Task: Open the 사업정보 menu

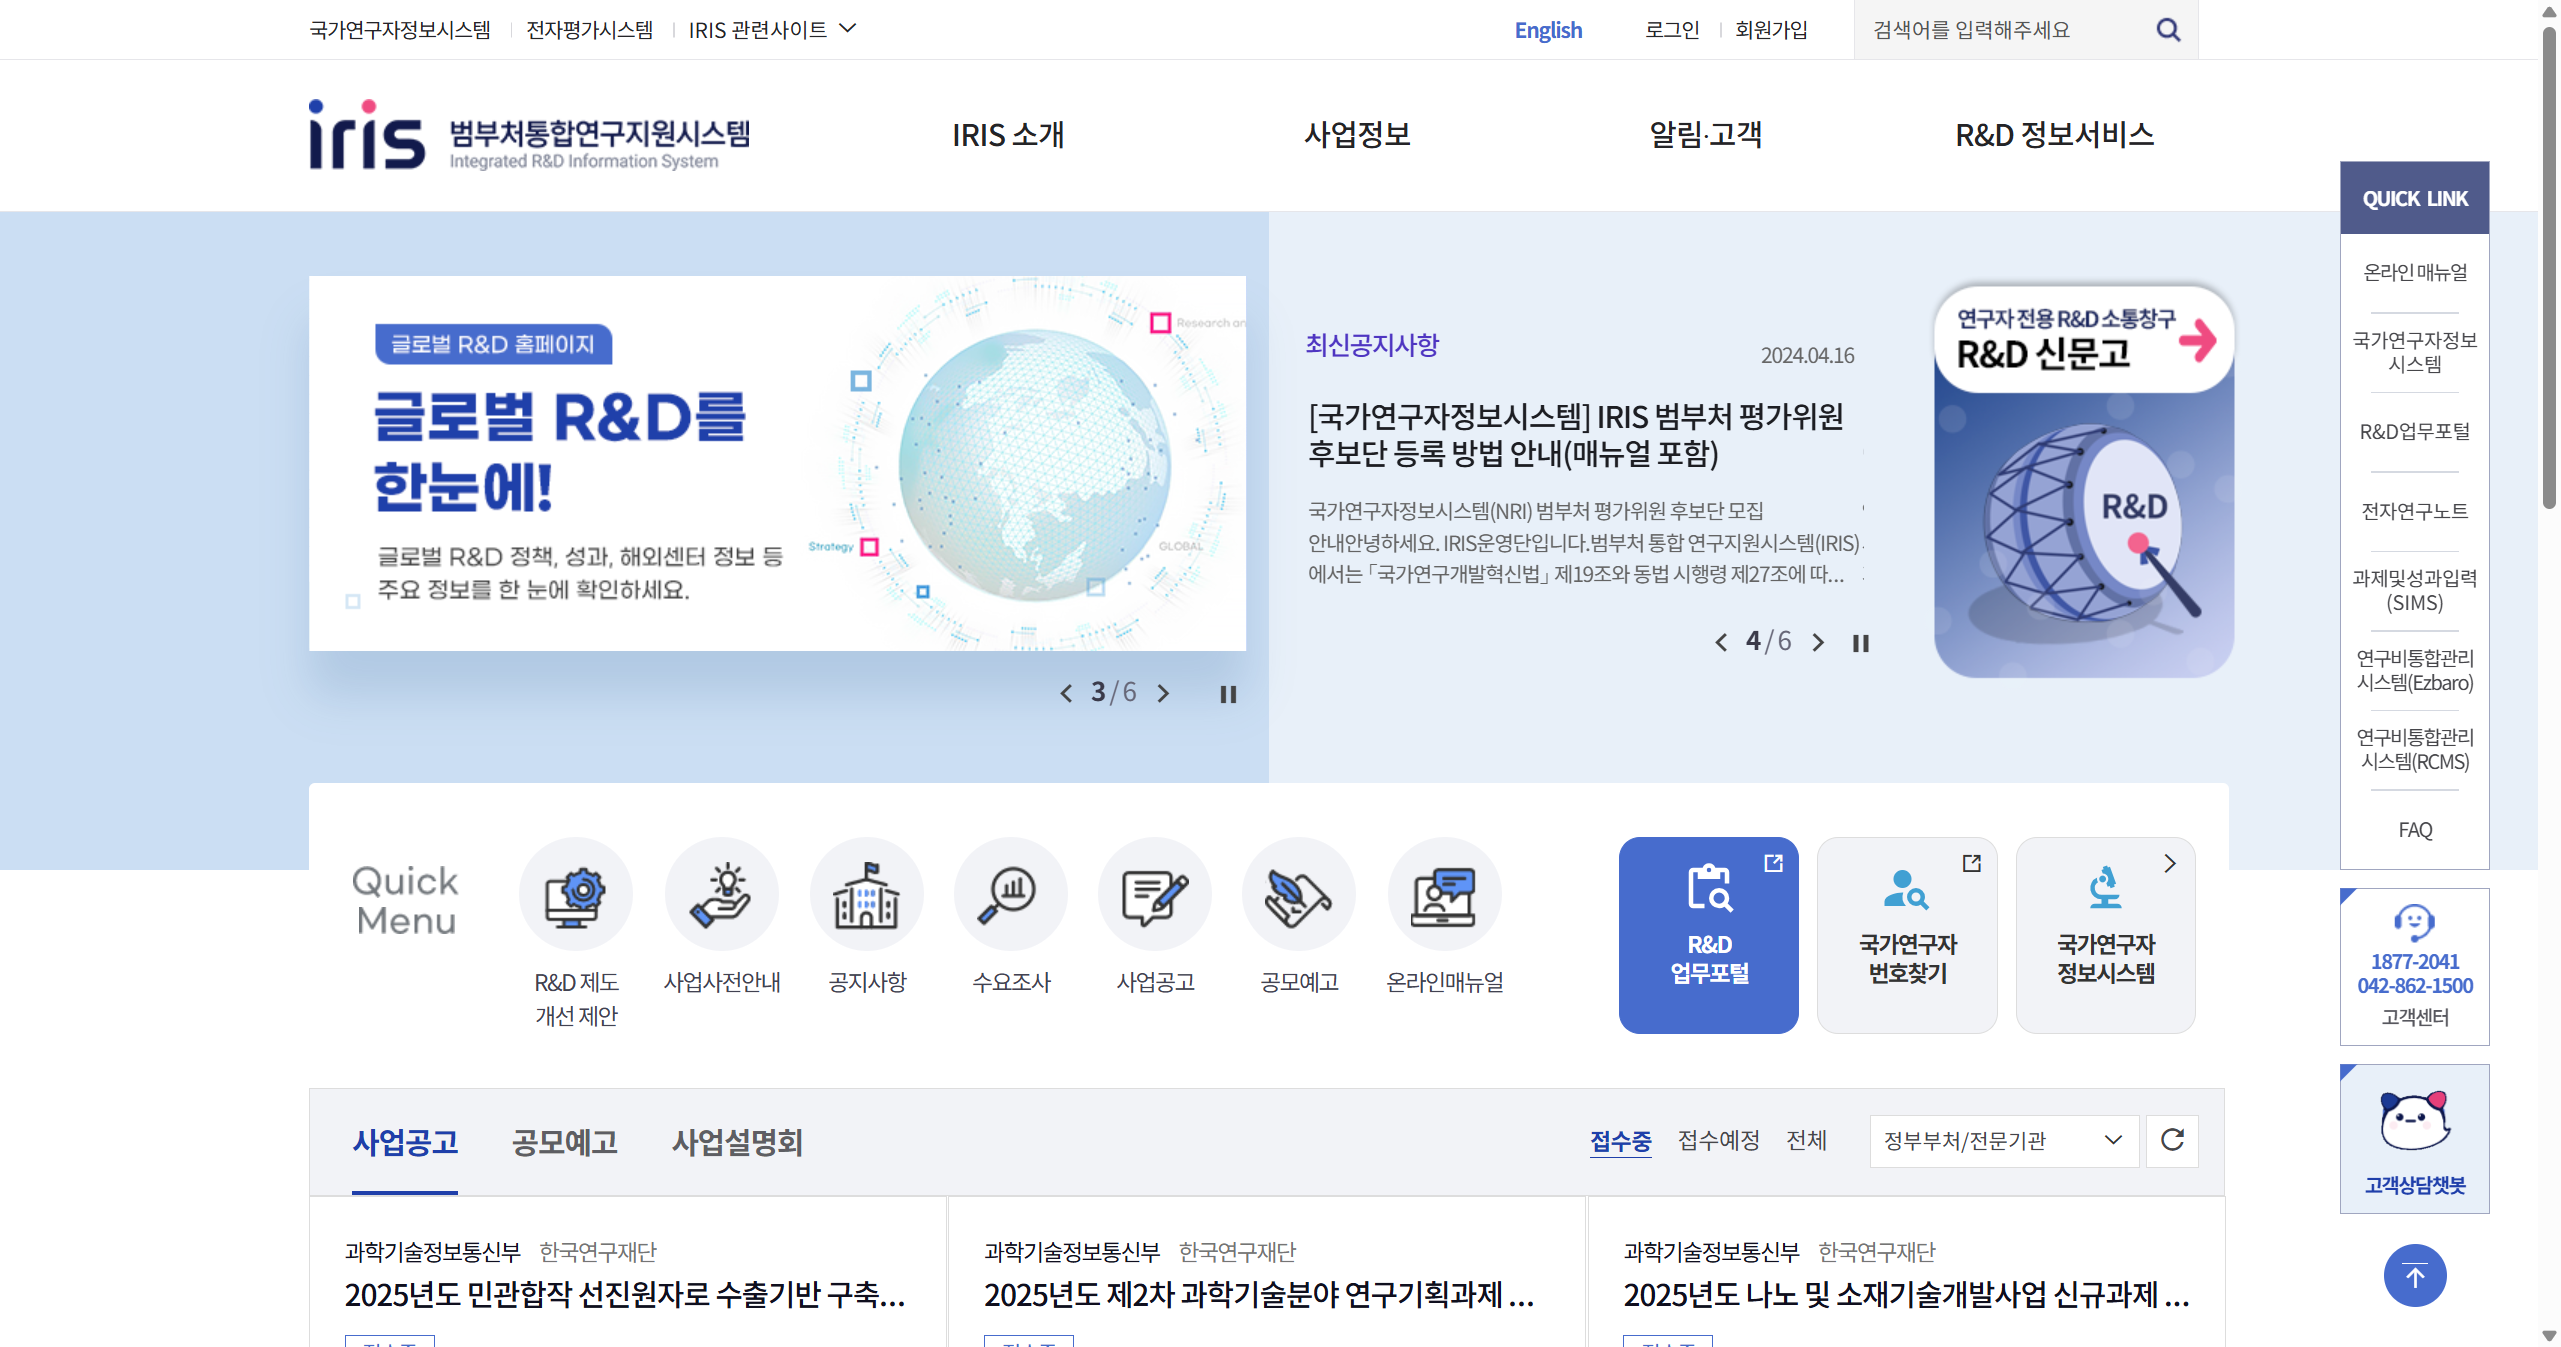Action: 1357,135
